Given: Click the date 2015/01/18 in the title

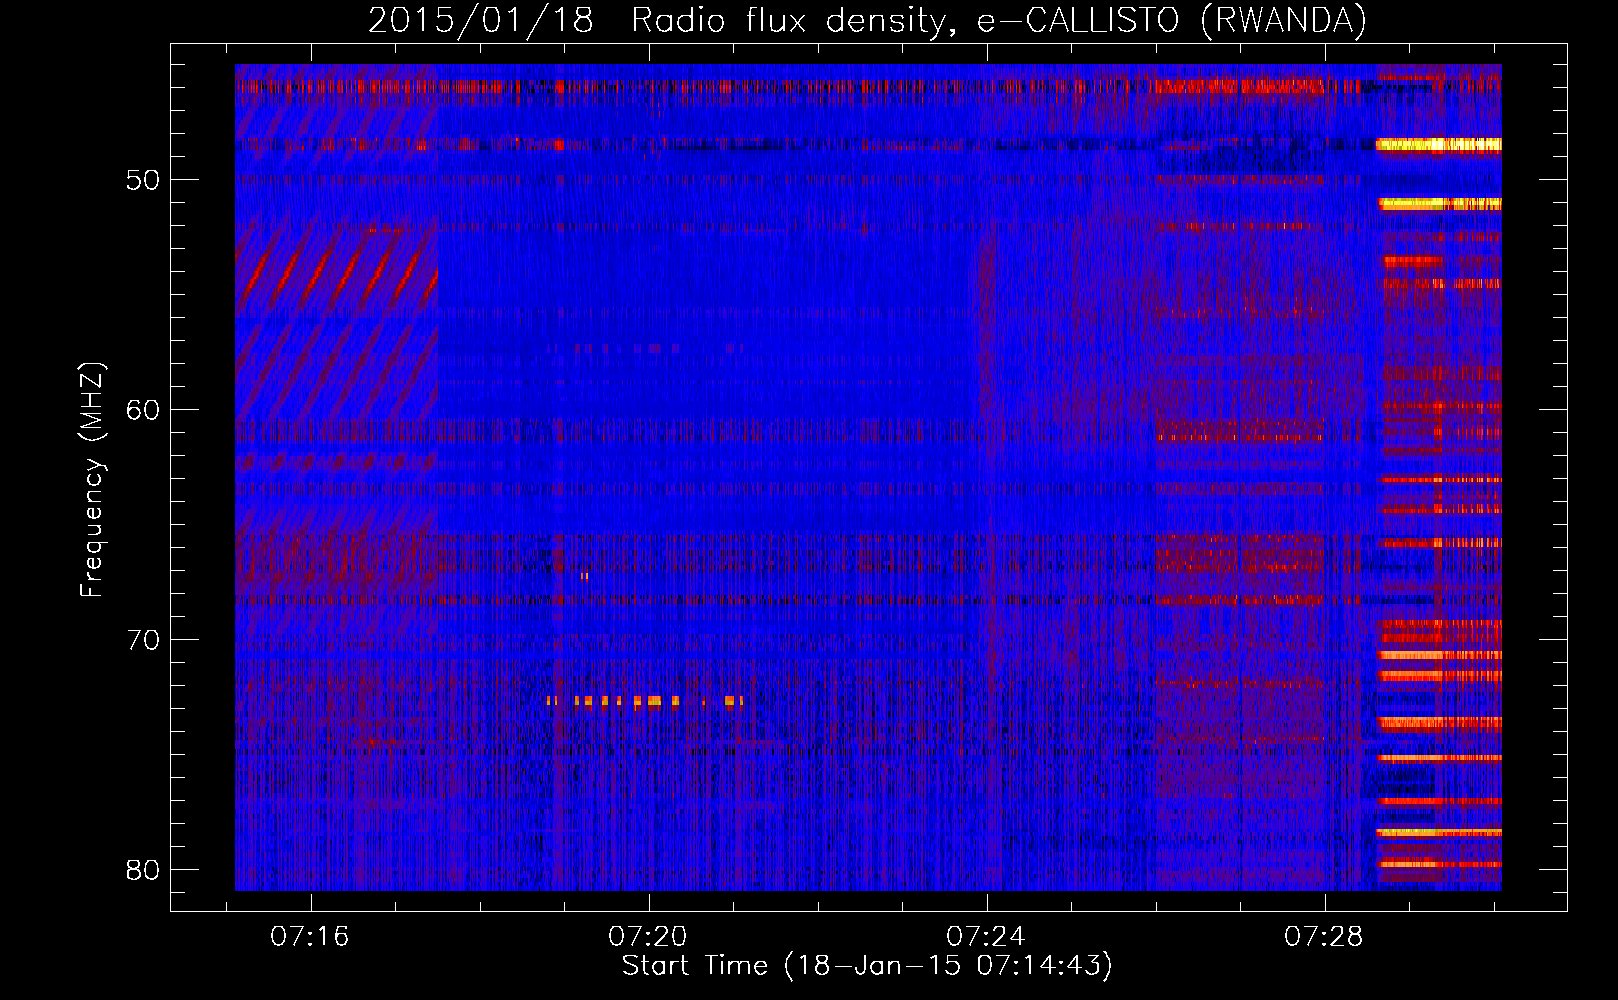Looking at the screenshot, I should pyautogui.click(x=481, y=20).
